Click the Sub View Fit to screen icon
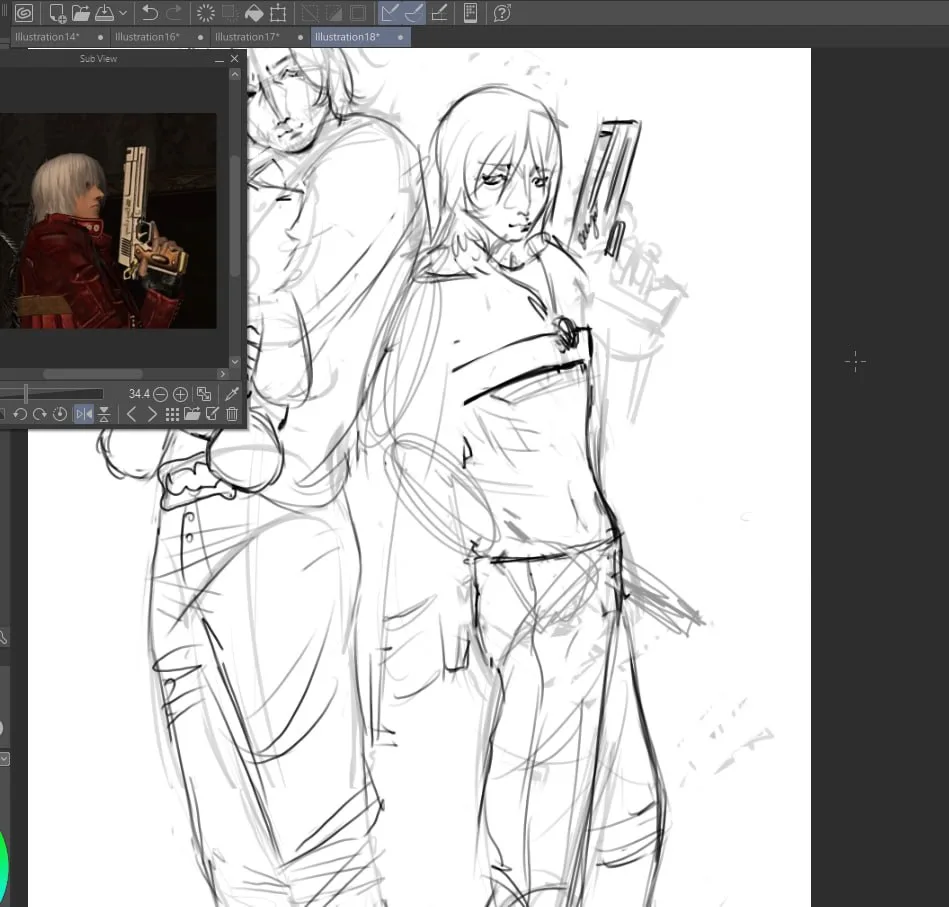949x907 pixels. tap(205, 395)
